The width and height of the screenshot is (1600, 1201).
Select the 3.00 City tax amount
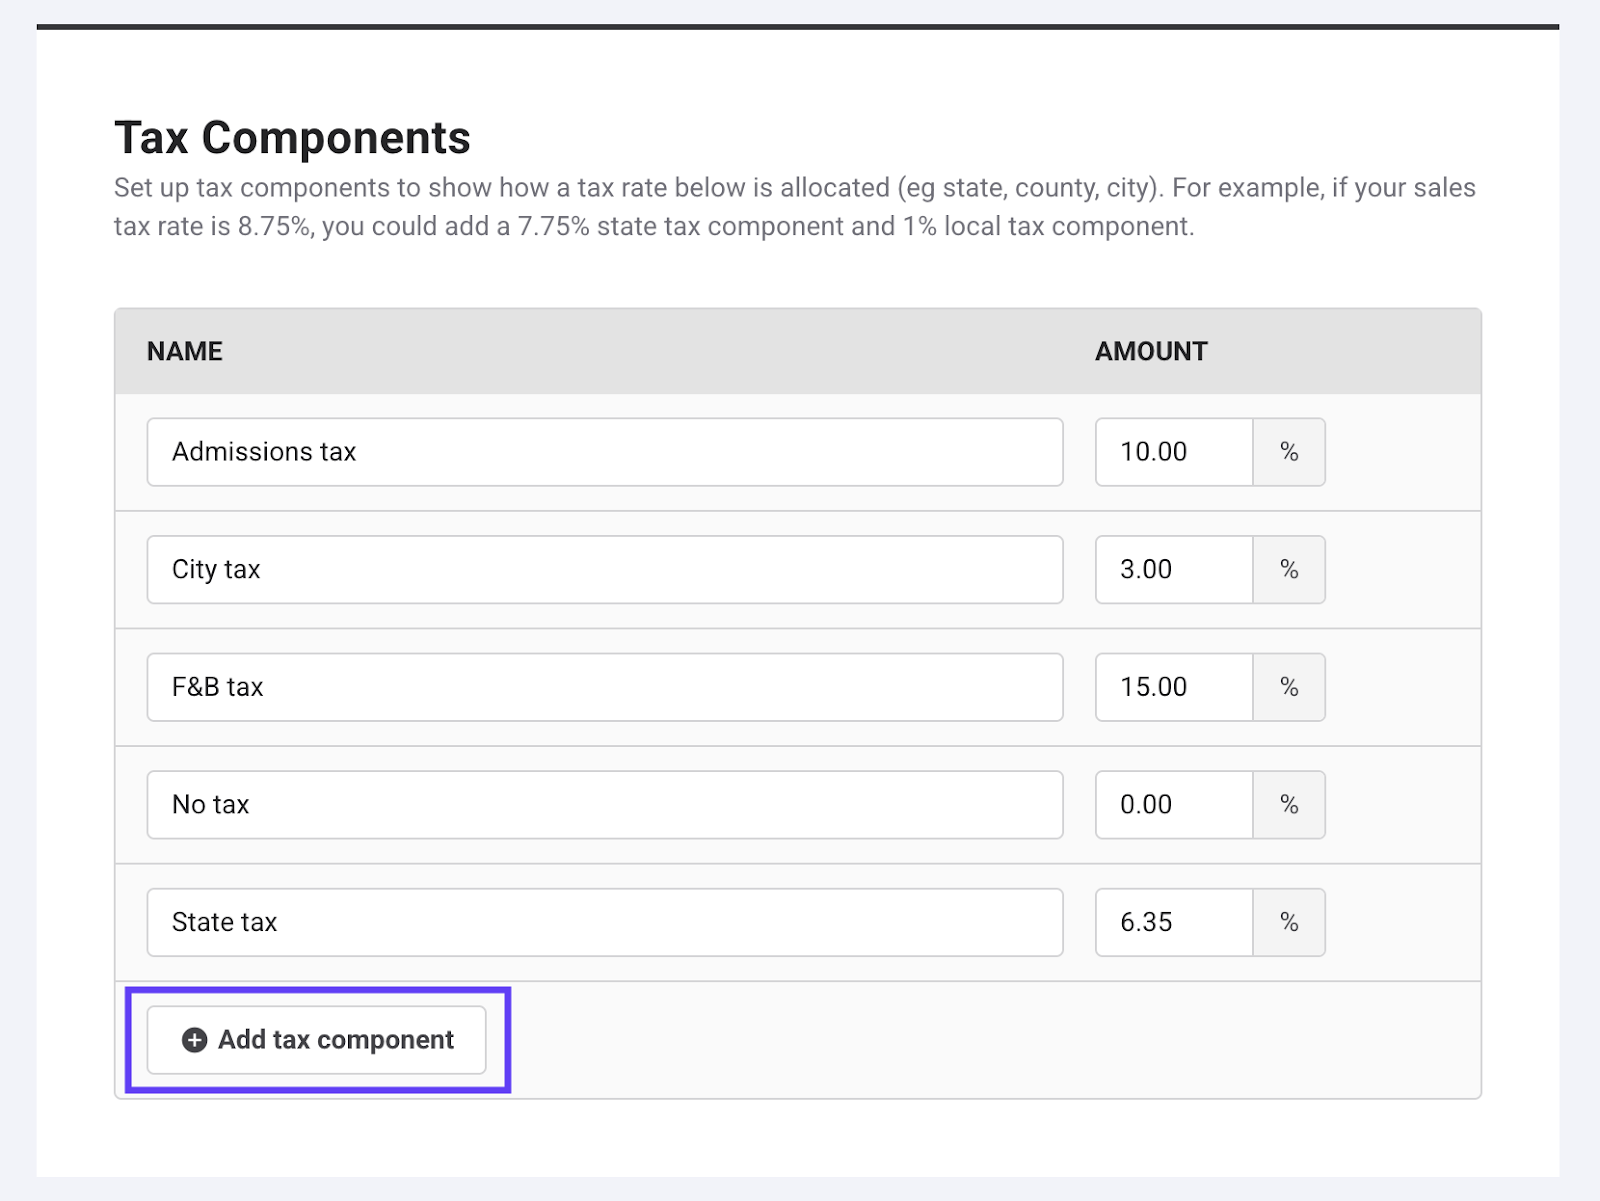(1174, 570)
